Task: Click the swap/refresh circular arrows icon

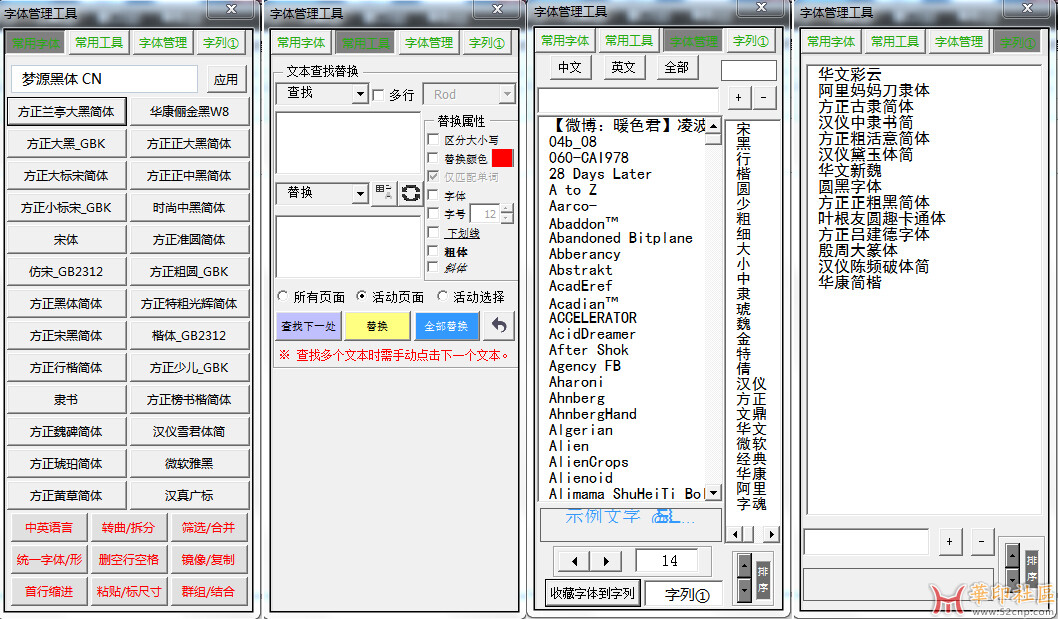Action: 410,193
